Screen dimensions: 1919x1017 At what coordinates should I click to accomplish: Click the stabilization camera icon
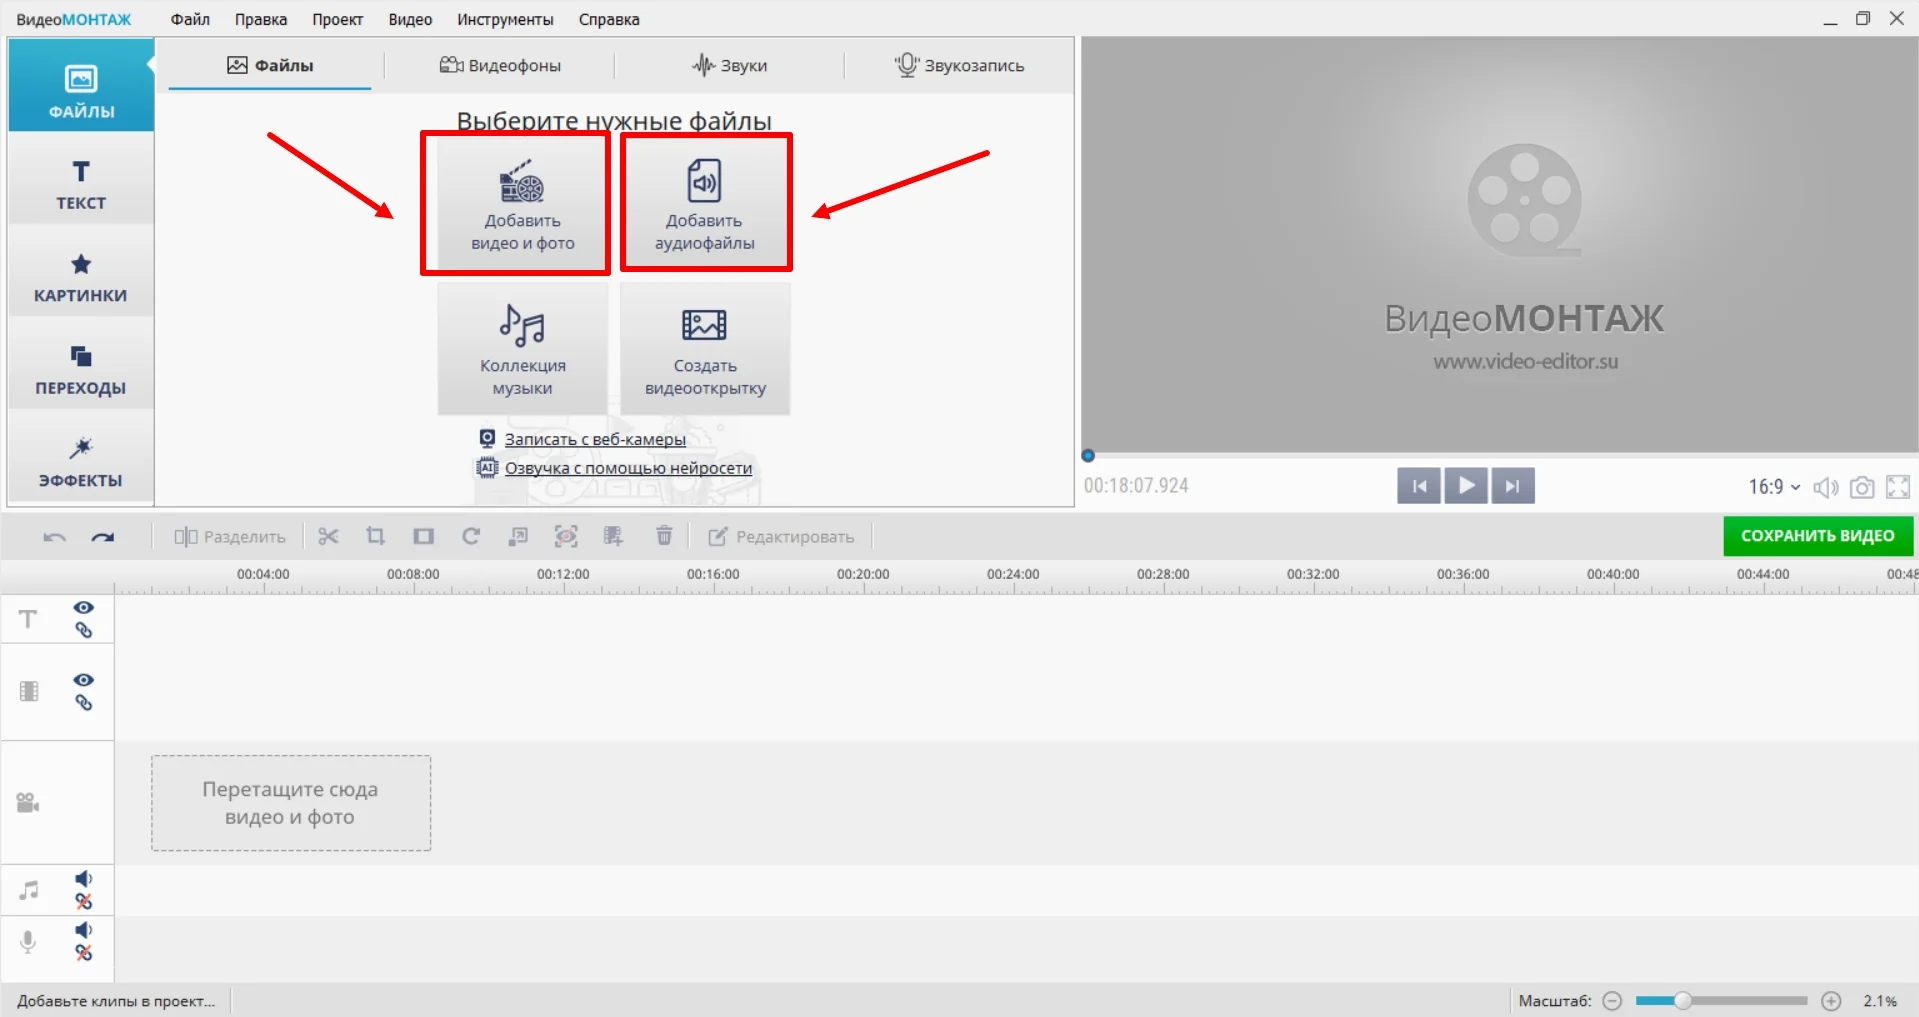click(x=566, y=537)
